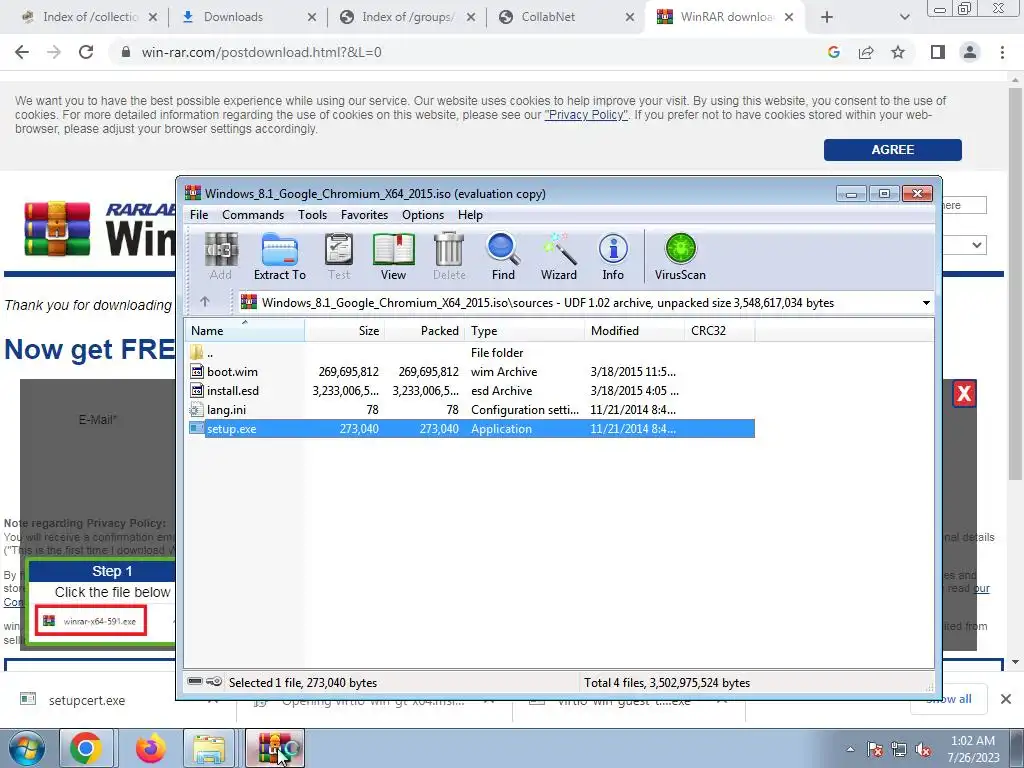Click the taskbar clock showing 1:02 AM

point(972,749)
